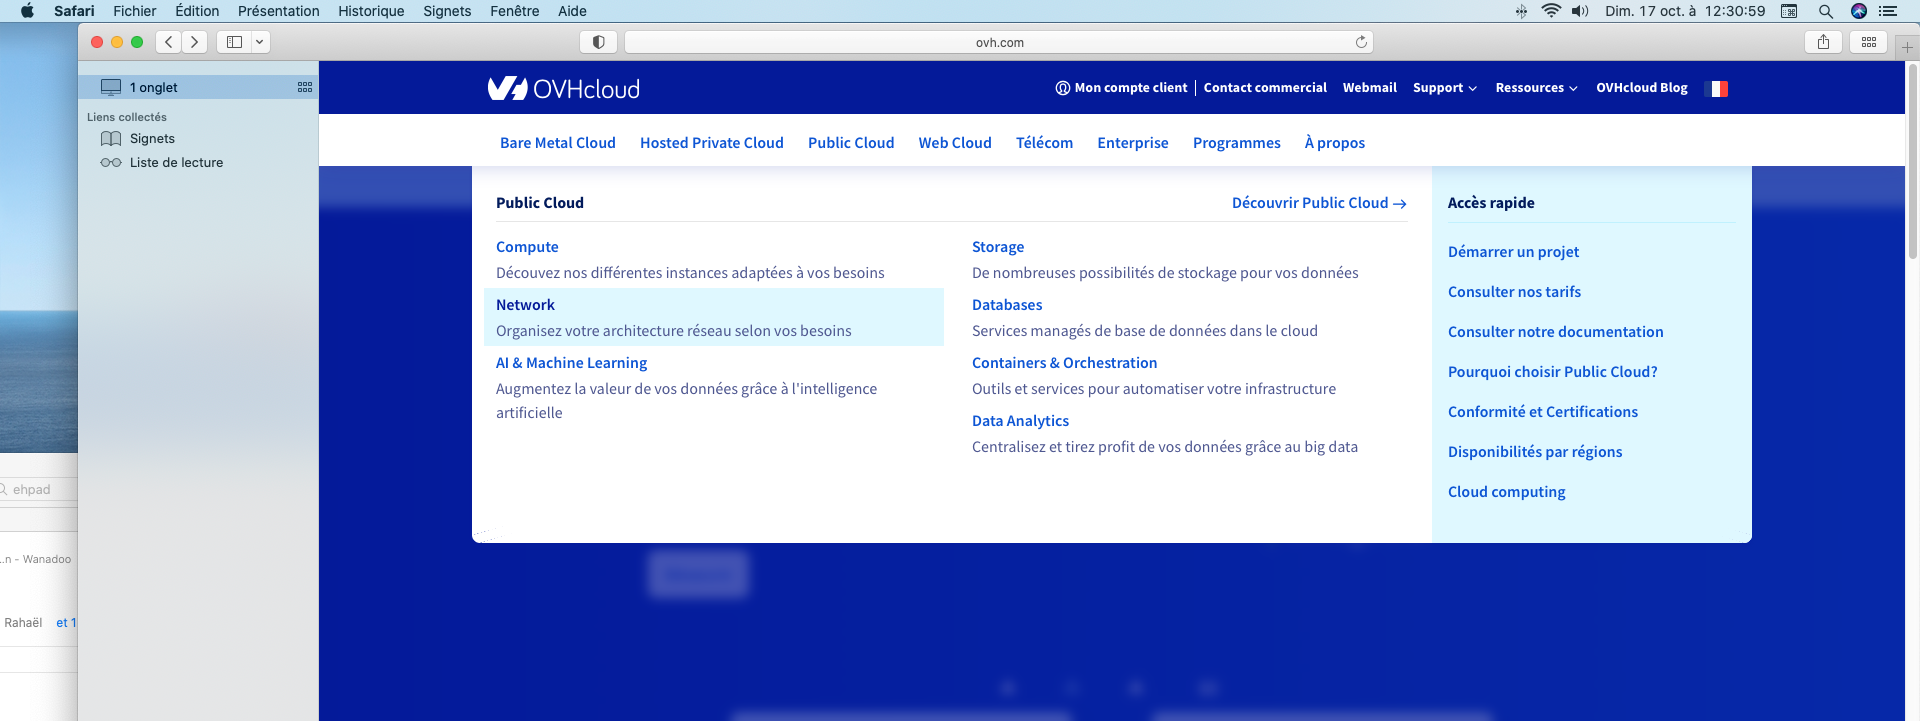Open Spotlight search magnifier
The image size is (1920, 721).
[x=1825, y=11]
